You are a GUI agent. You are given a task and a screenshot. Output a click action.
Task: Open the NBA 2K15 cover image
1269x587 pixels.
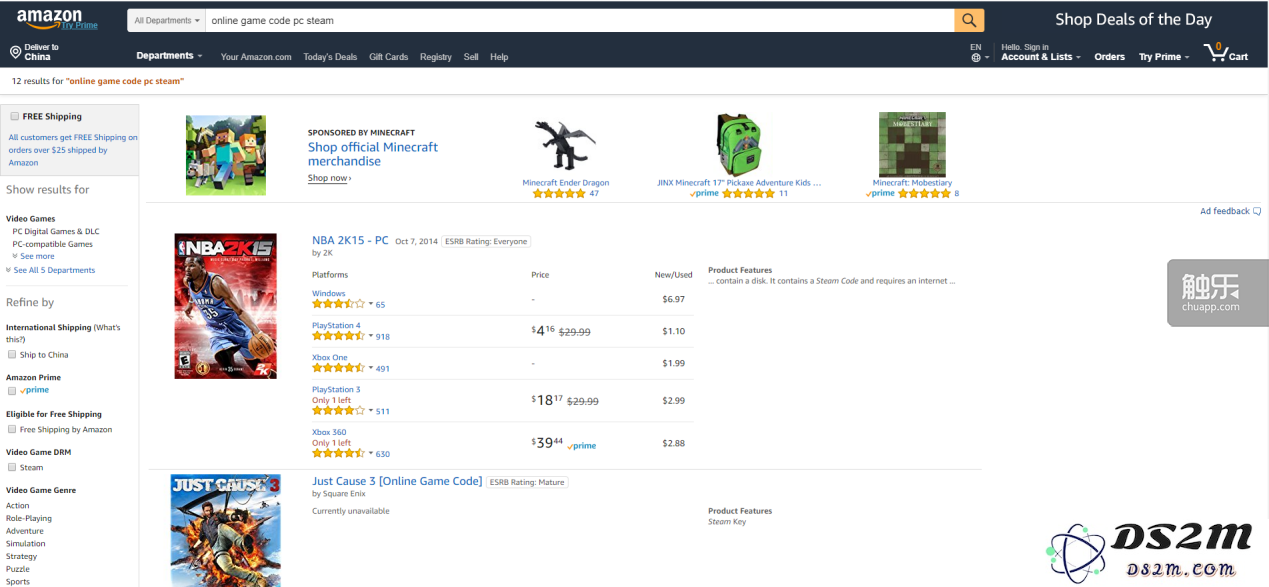point(225,306)
